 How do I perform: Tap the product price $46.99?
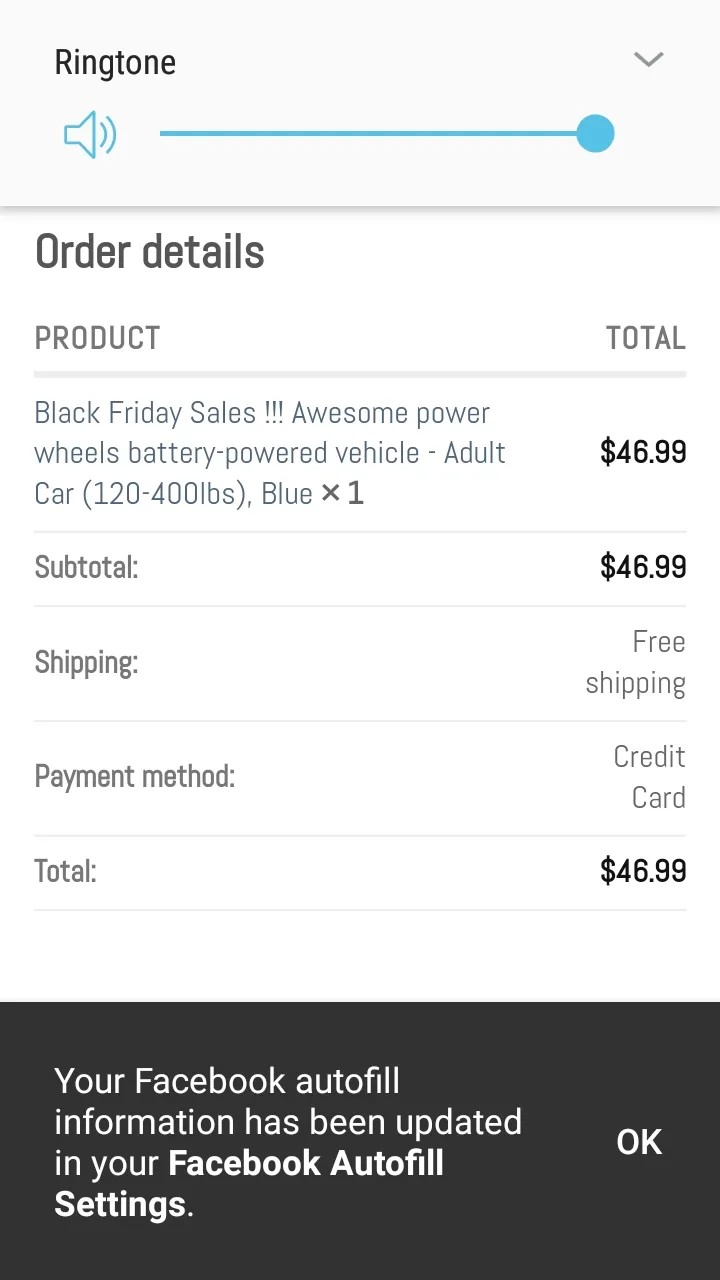point(643,452)
